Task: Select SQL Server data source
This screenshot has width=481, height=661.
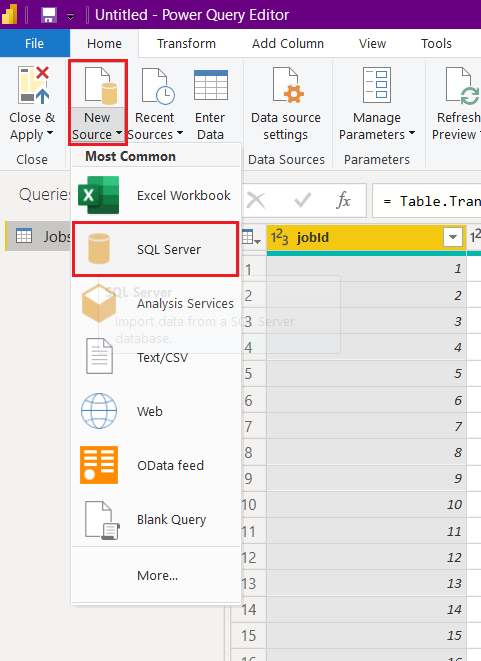Action: (x=156, y=250)
